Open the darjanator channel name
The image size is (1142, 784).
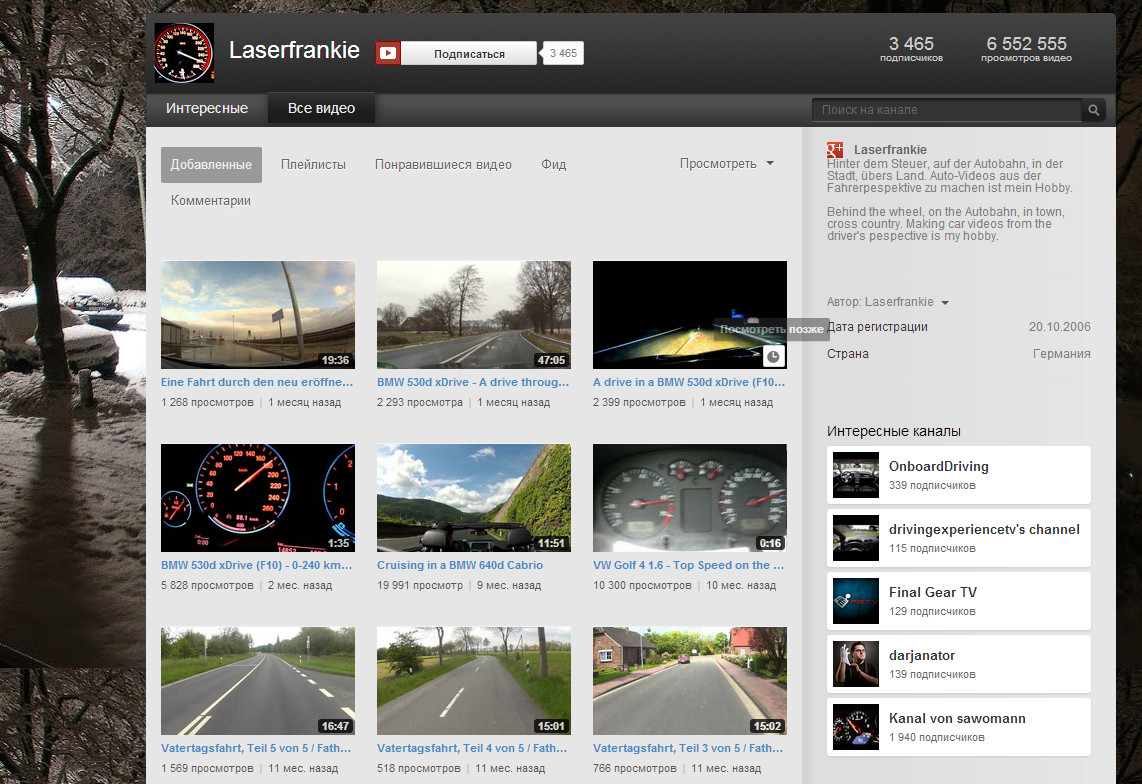click(921, 656)
